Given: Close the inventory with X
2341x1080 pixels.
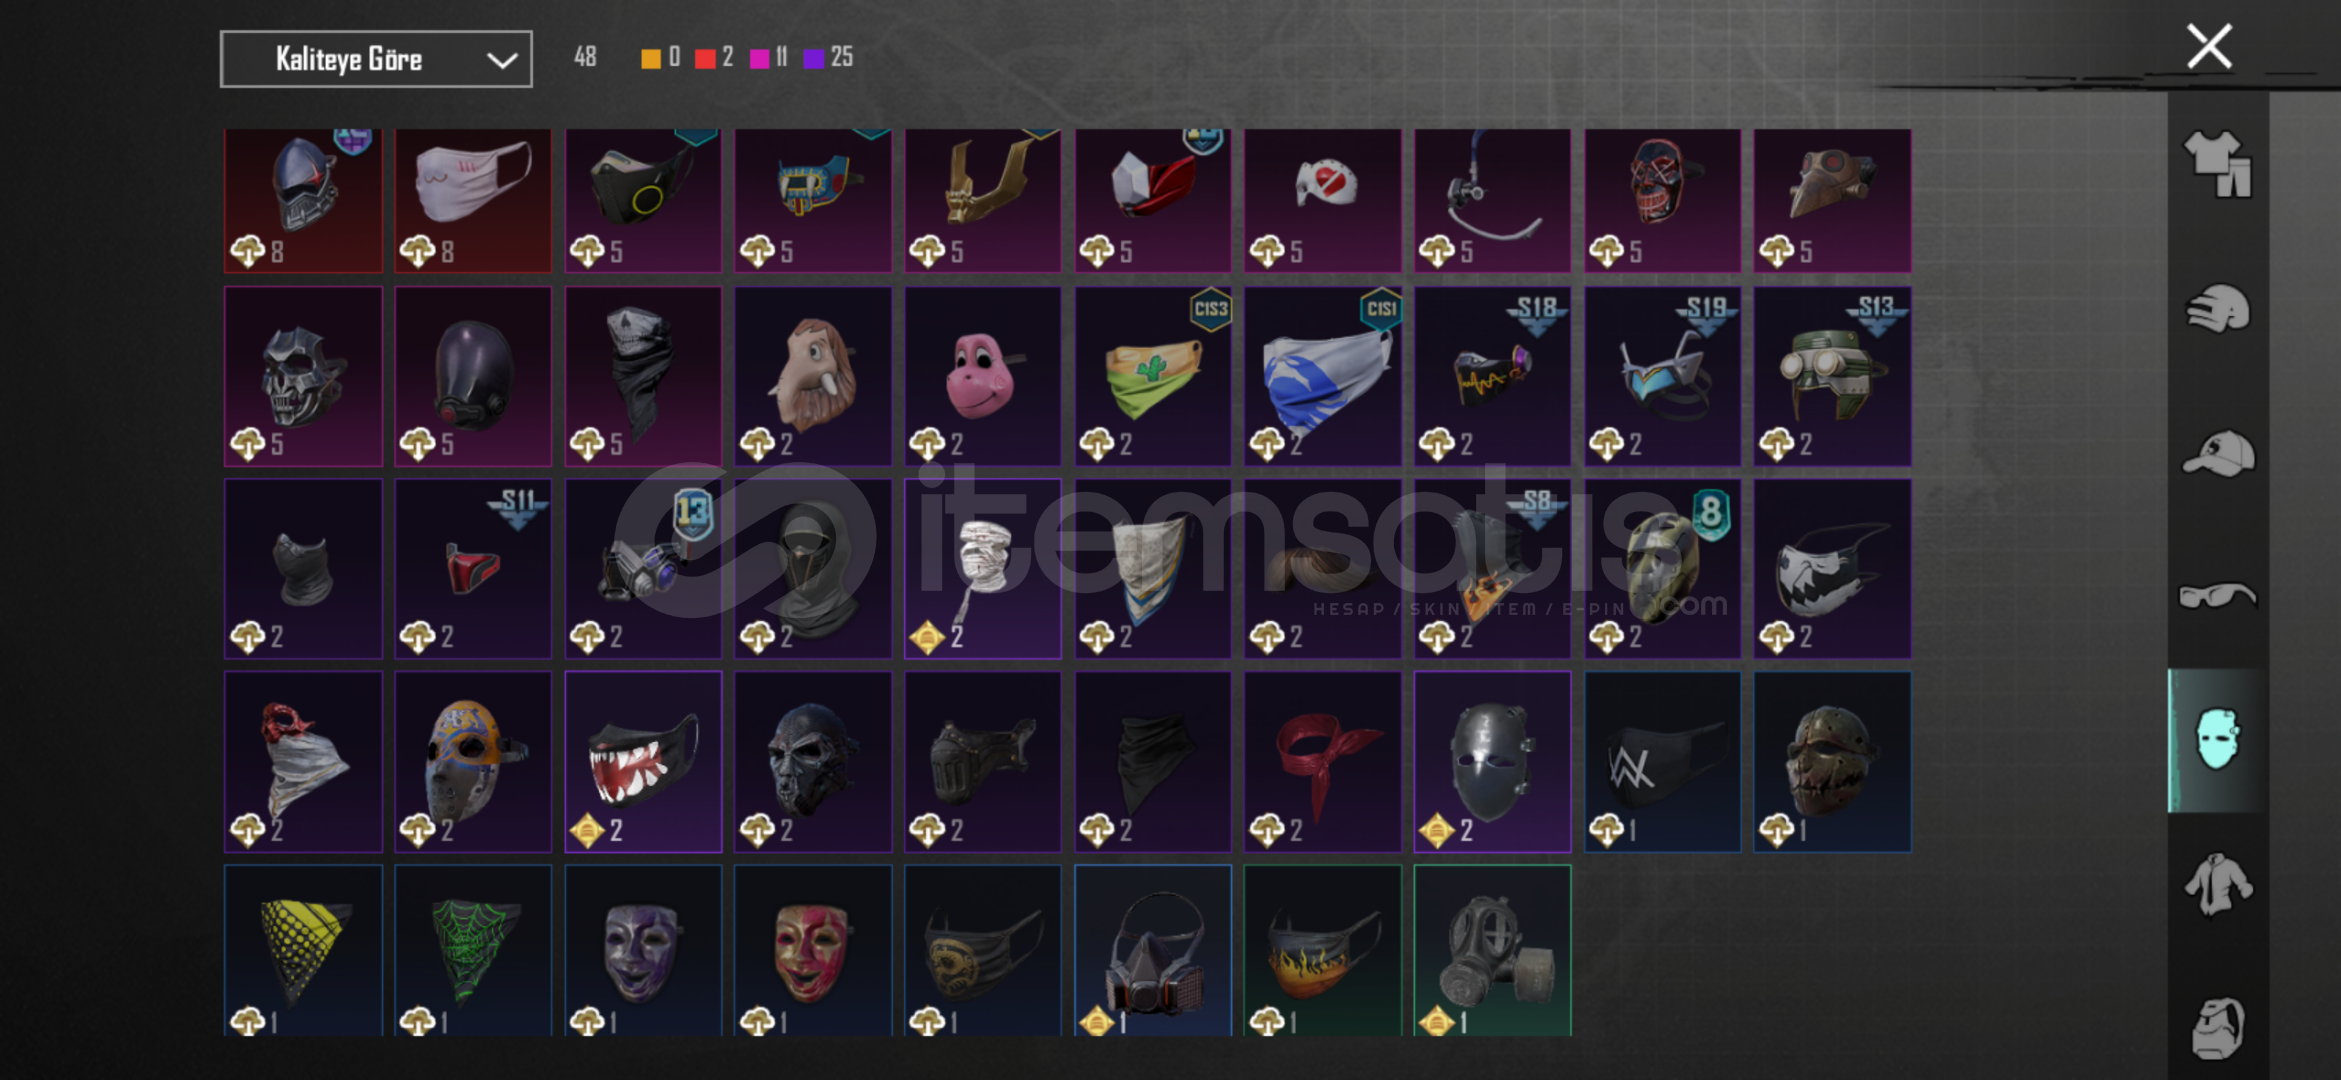Looking at the screenshot, I should 2209,47.
